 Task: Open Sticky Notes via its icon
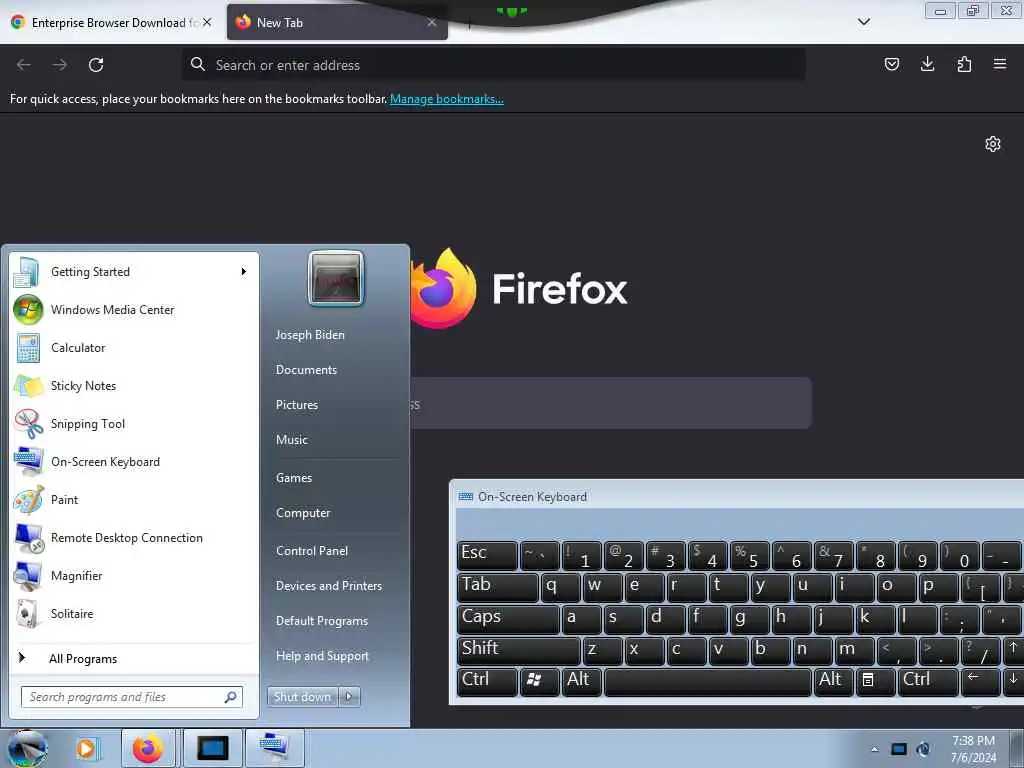tap(28, 385)
